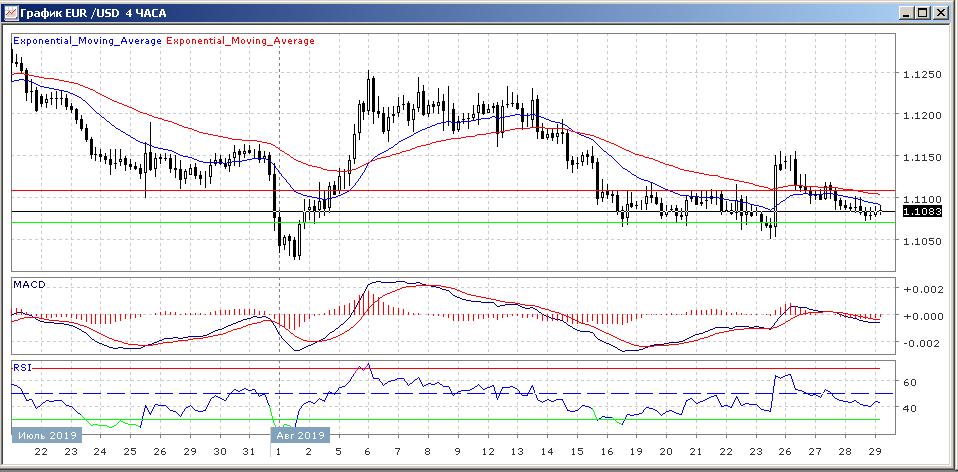The image size is (958, 472).
Task: Click the chart icon in the title bar
Action: tap(11, 13)
